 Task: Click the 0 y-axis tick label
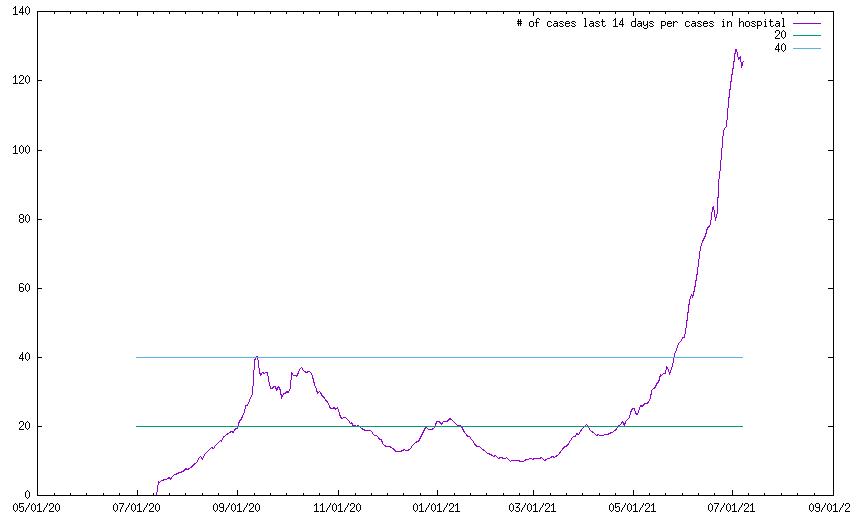[x=27, y=495]
